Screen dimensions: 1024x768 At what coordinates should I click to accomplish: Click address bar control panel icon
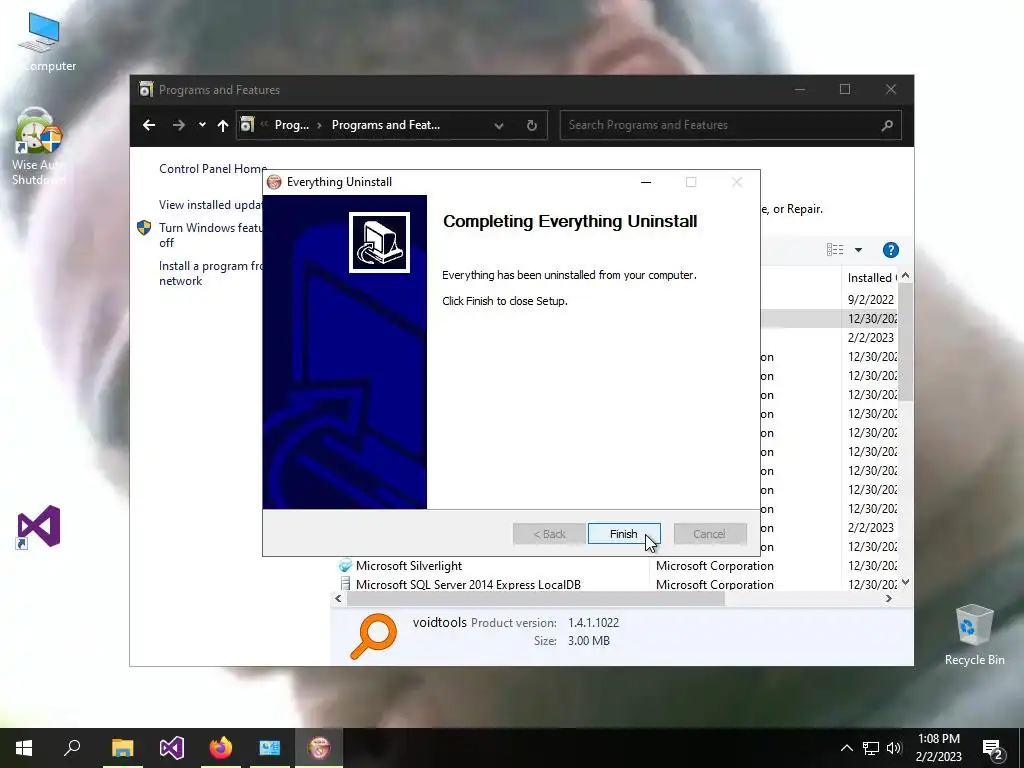[247, 125]
